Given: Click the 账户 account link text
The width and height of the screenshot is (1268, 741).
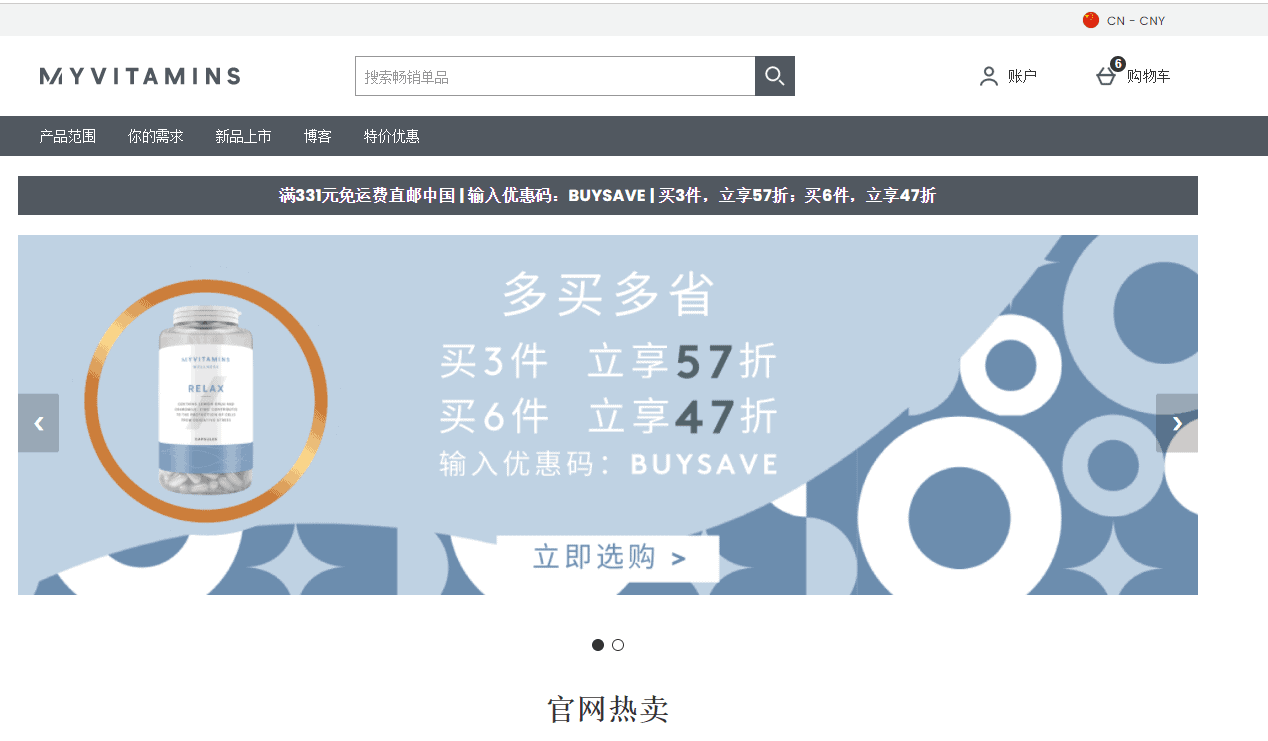Looking at the screenshot, I should click(1022, 76).
